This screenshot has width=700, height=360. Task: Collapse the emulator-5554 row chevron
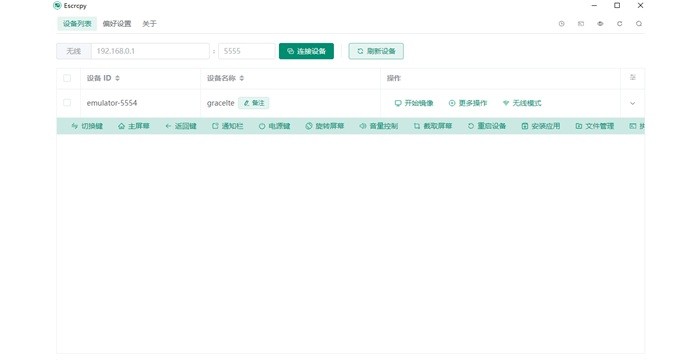(633, 103)
